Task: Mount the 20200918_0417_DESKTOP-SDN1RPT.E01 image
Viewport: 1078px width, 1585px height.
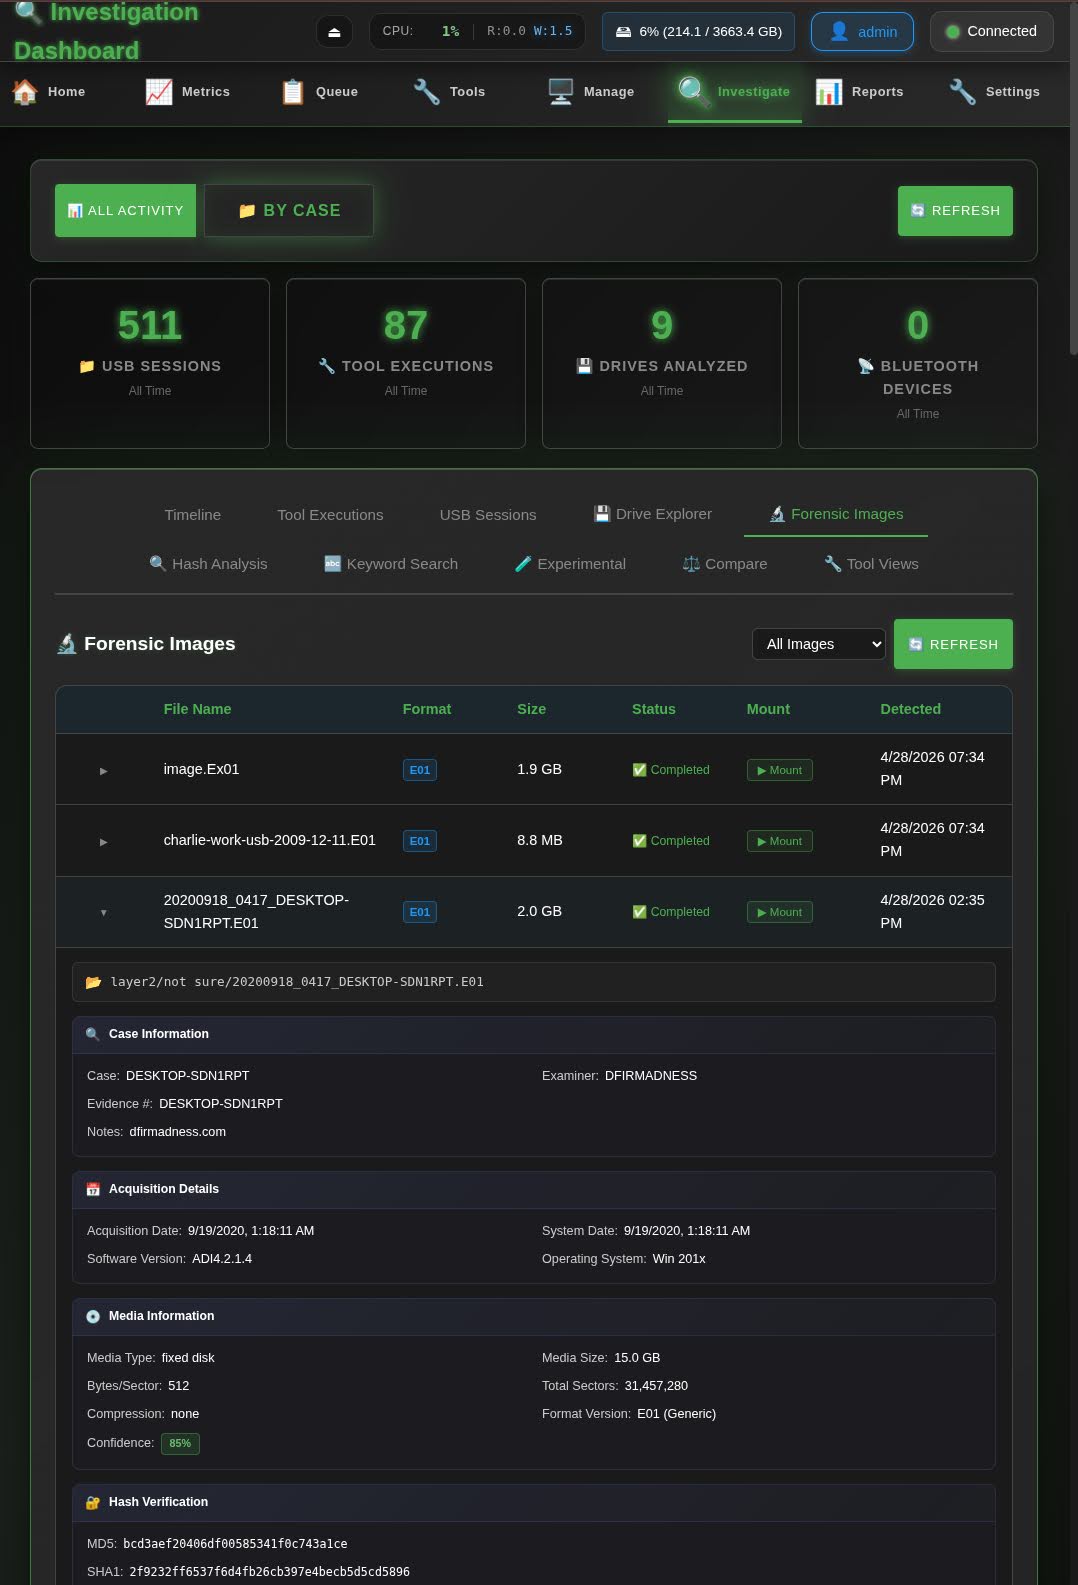Action: [779, 912]
